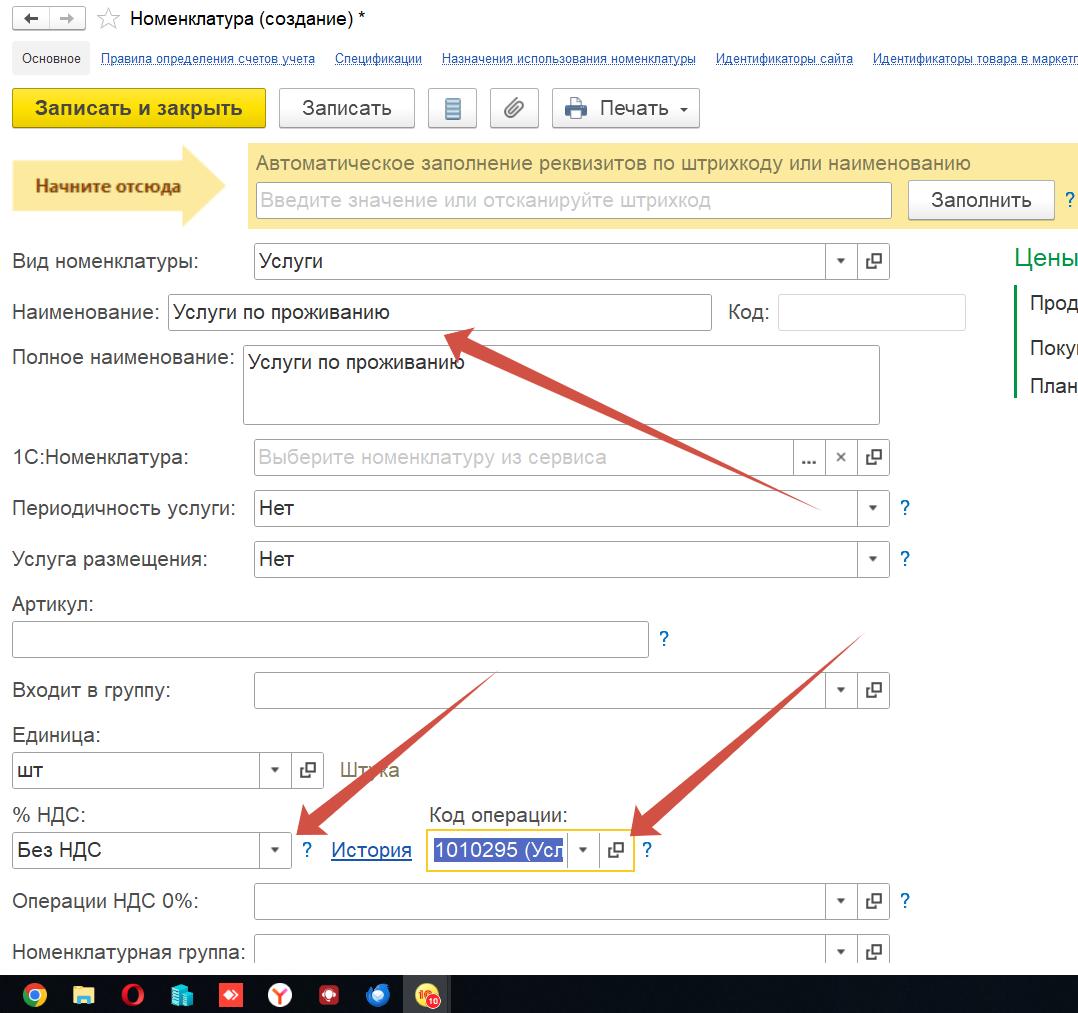Screen dimensions: 1078x1013
Task: Click help question mark next to Артикул
Action: coord(663,639)
